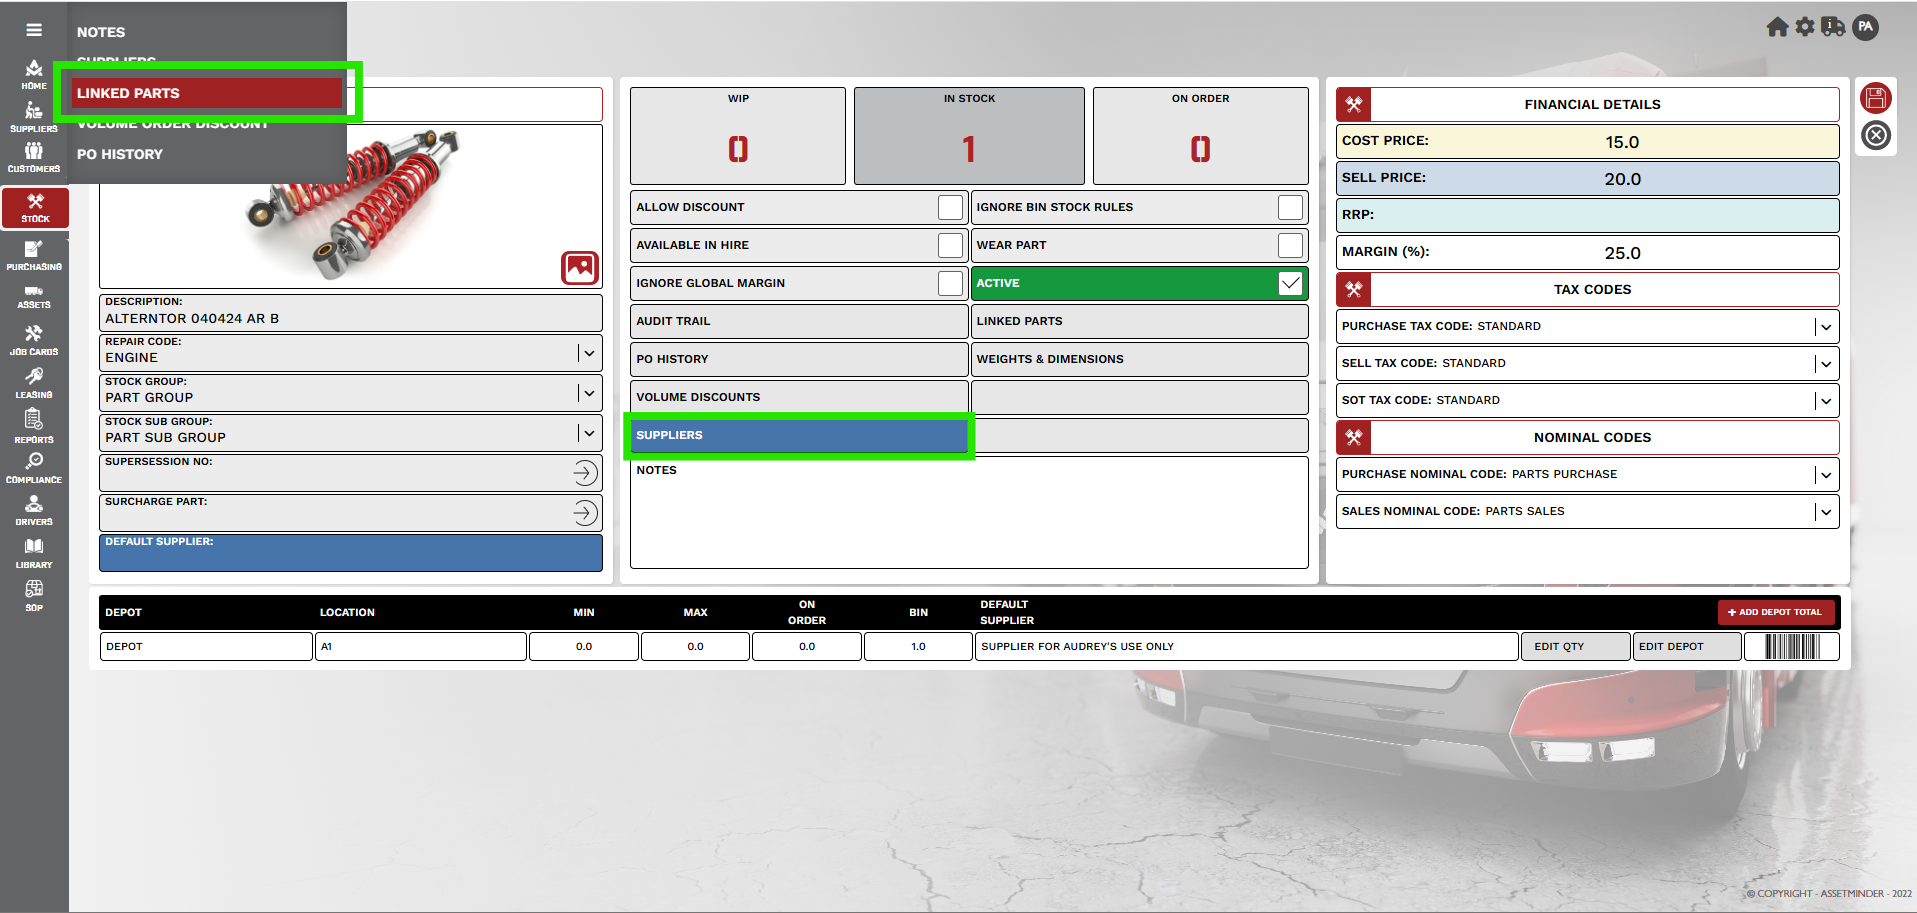Open the Purchasing module in sidebar
Screen dimensions: 1917x913
pyautogui.click(x=34, y=255)
